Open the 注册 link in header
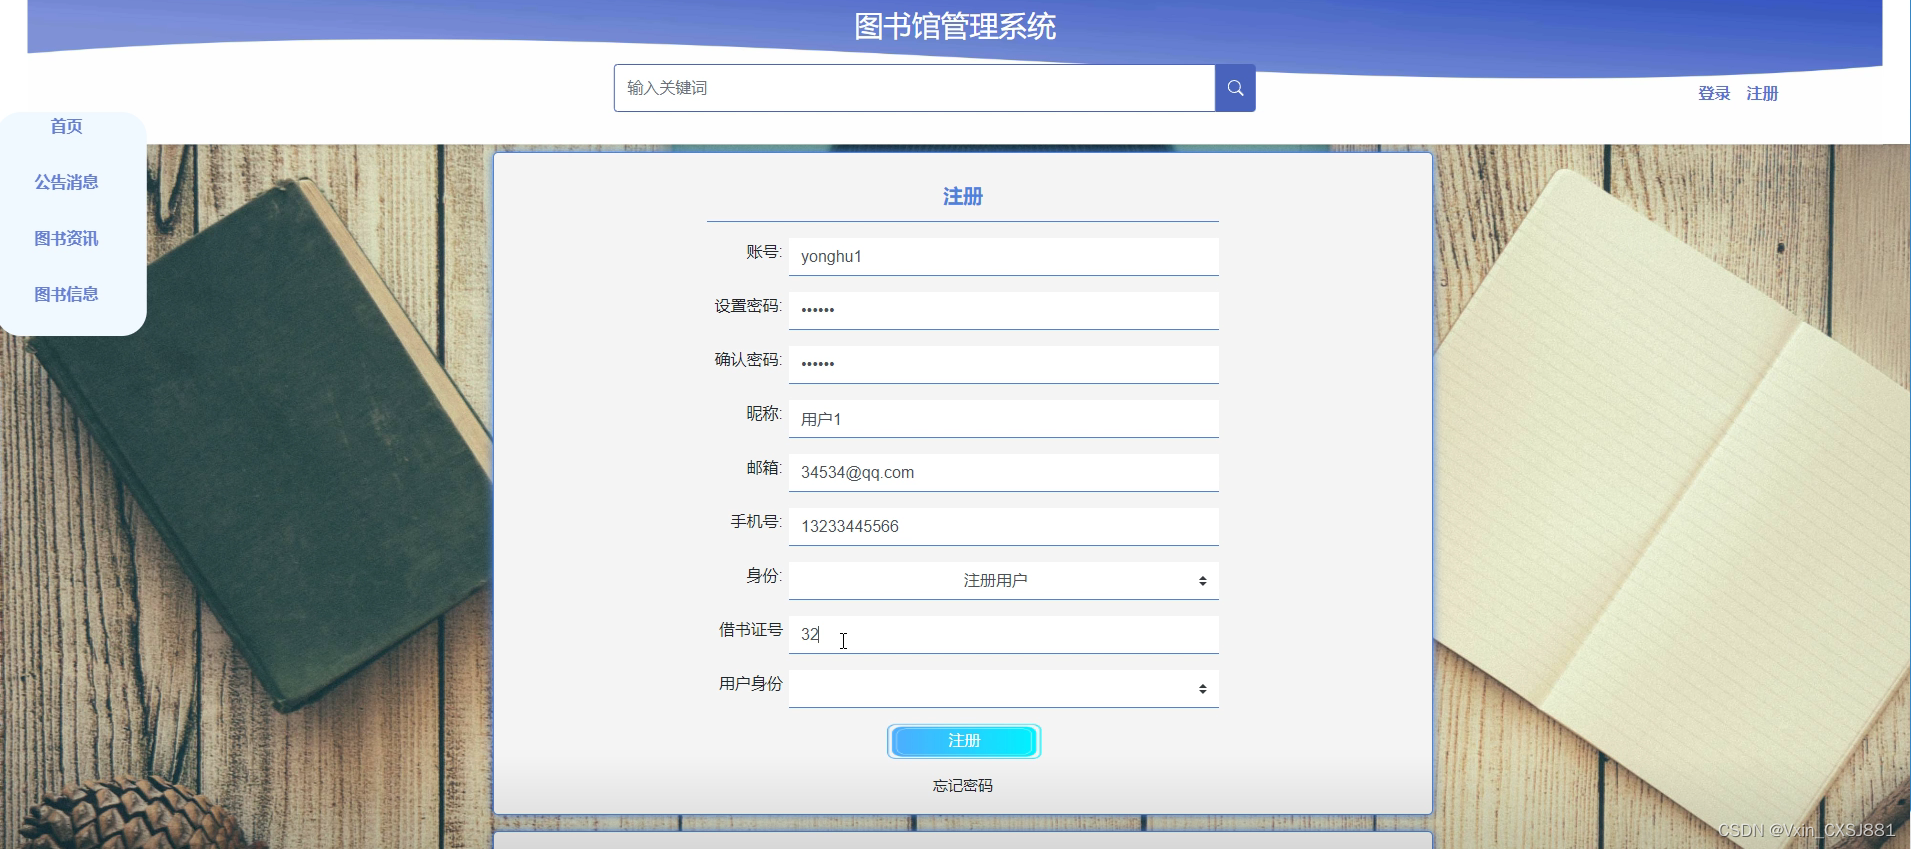 (1762, 93)
